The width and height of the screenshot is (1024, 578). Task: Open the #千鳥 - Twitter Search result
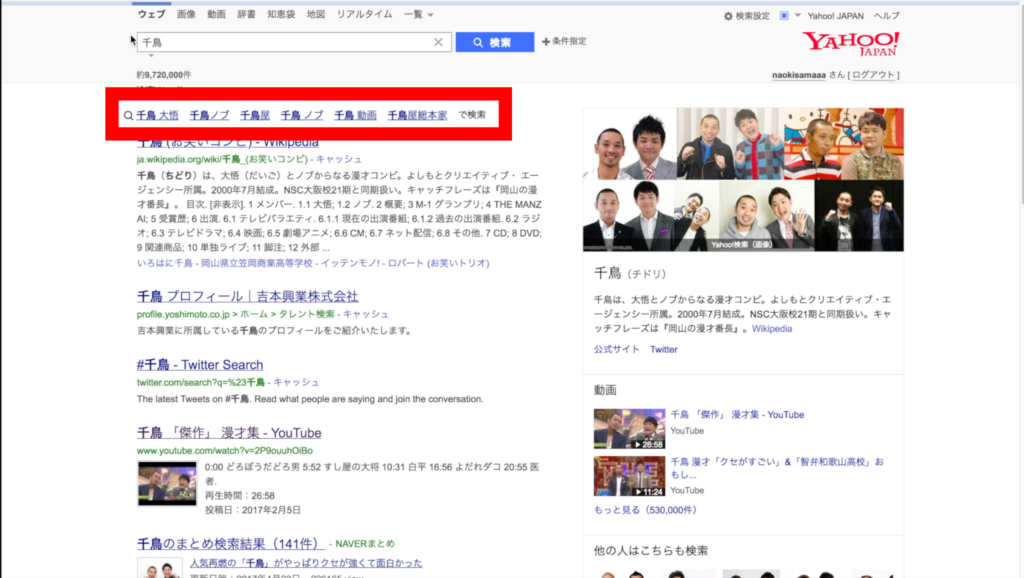pyautogui.click(x=200, y=365)
